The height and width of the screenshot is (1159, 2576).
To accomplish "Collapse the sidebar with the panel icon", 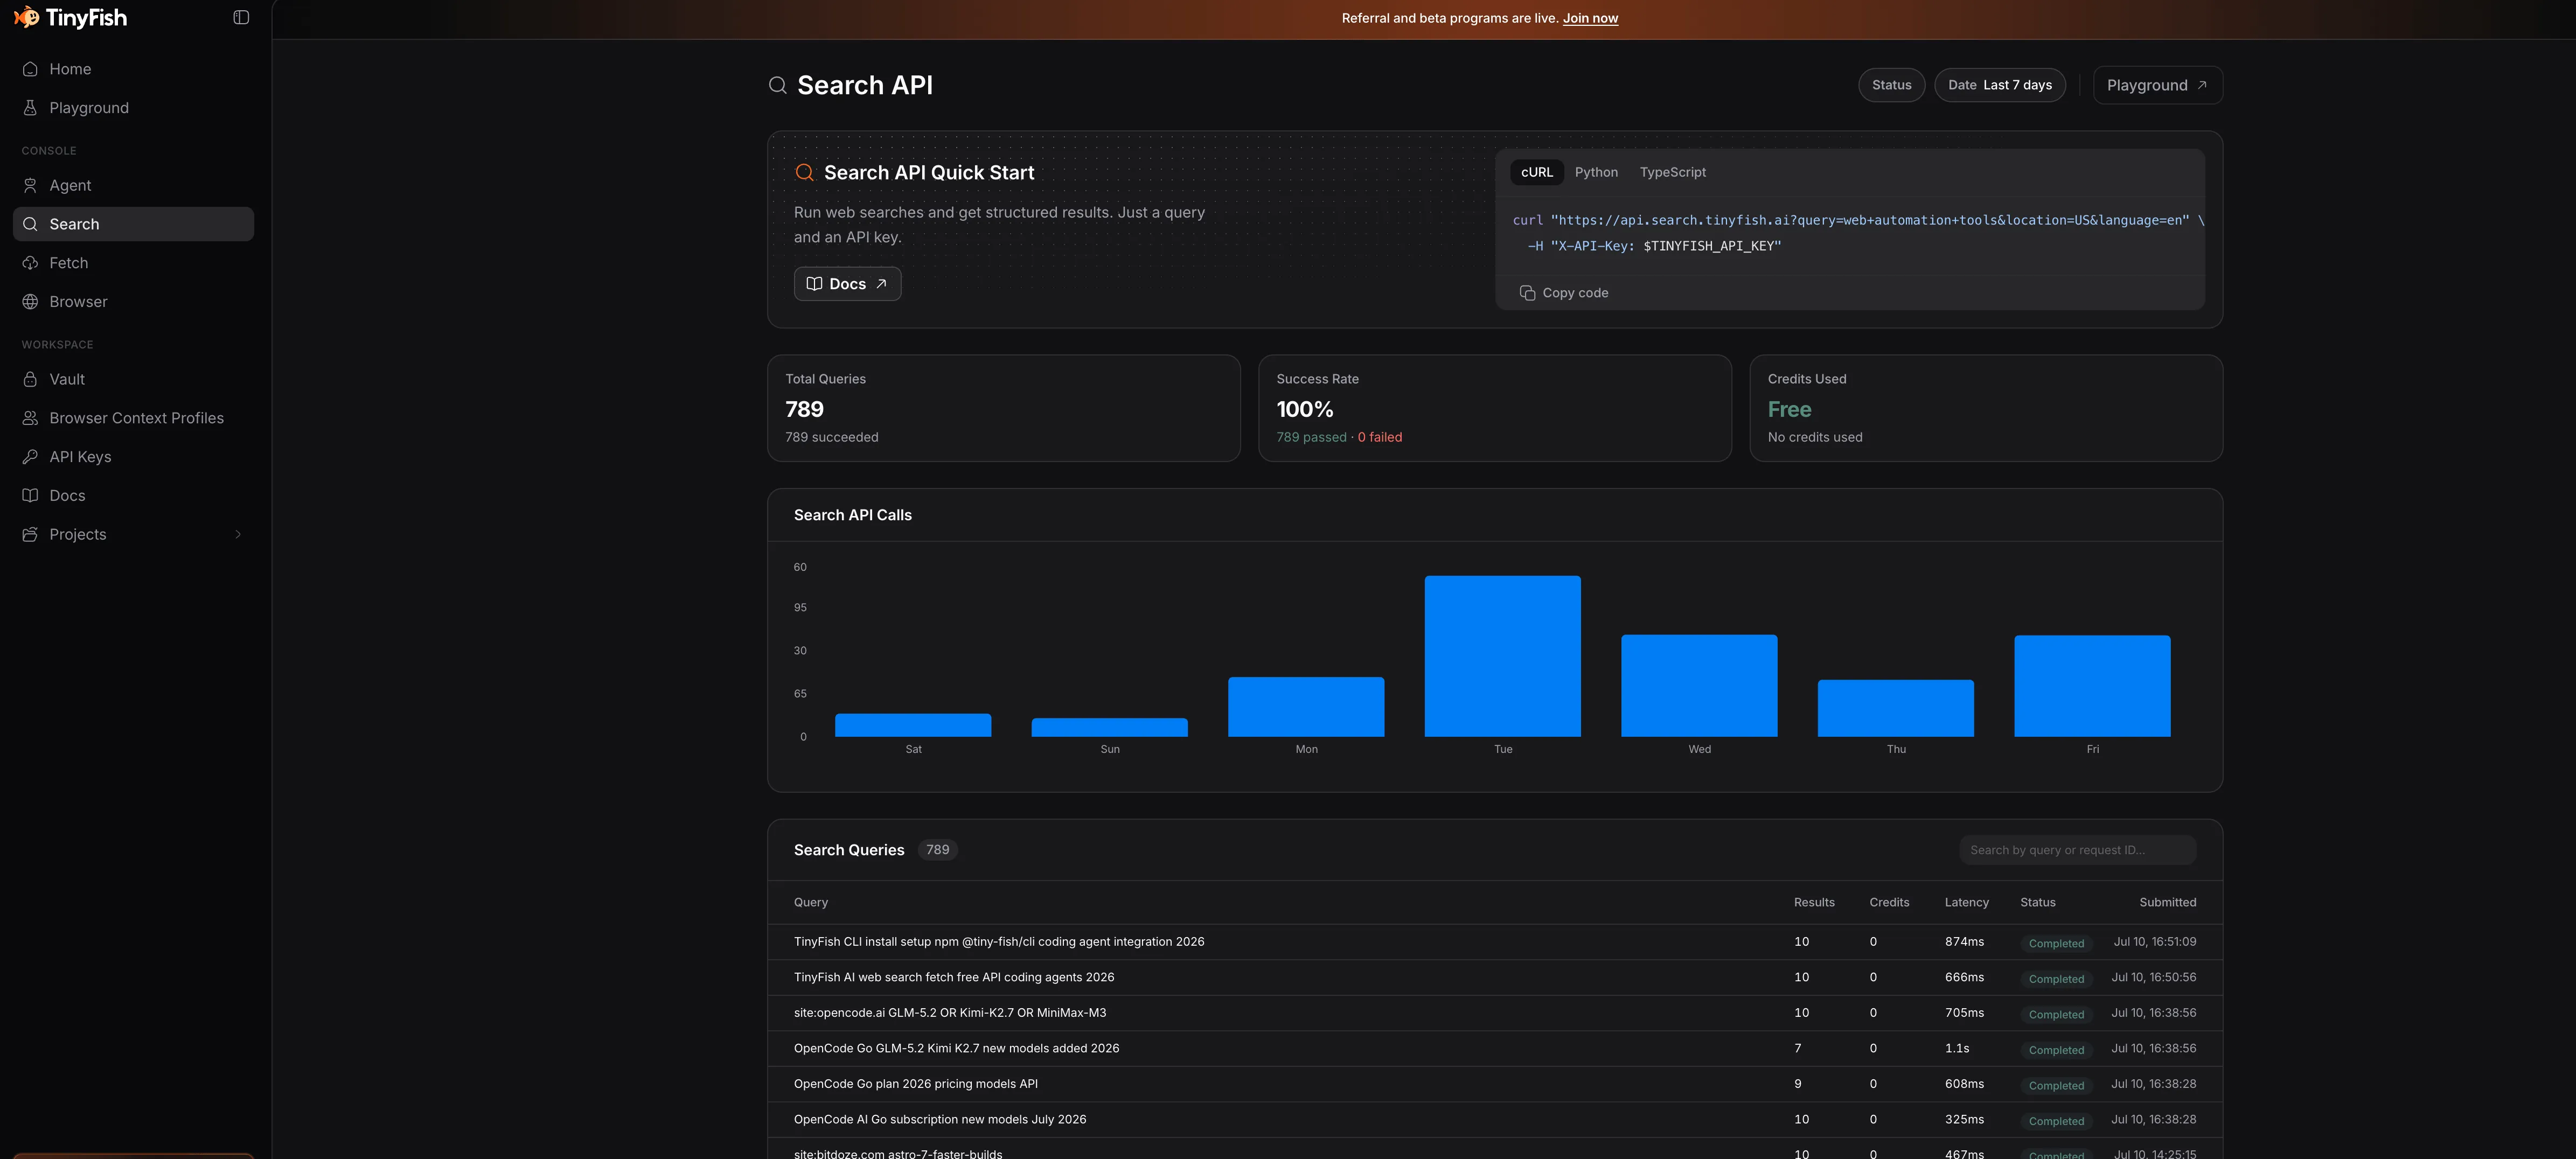I will pos(241,17).
